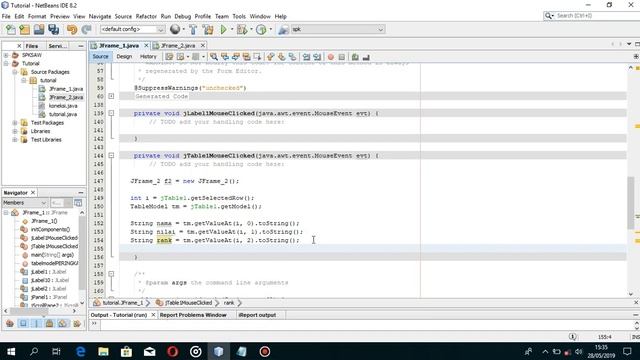The height and width of the screenshot is (360, 640).
Task: Click the Shift Line Right icon
Action: coord(317,57)
